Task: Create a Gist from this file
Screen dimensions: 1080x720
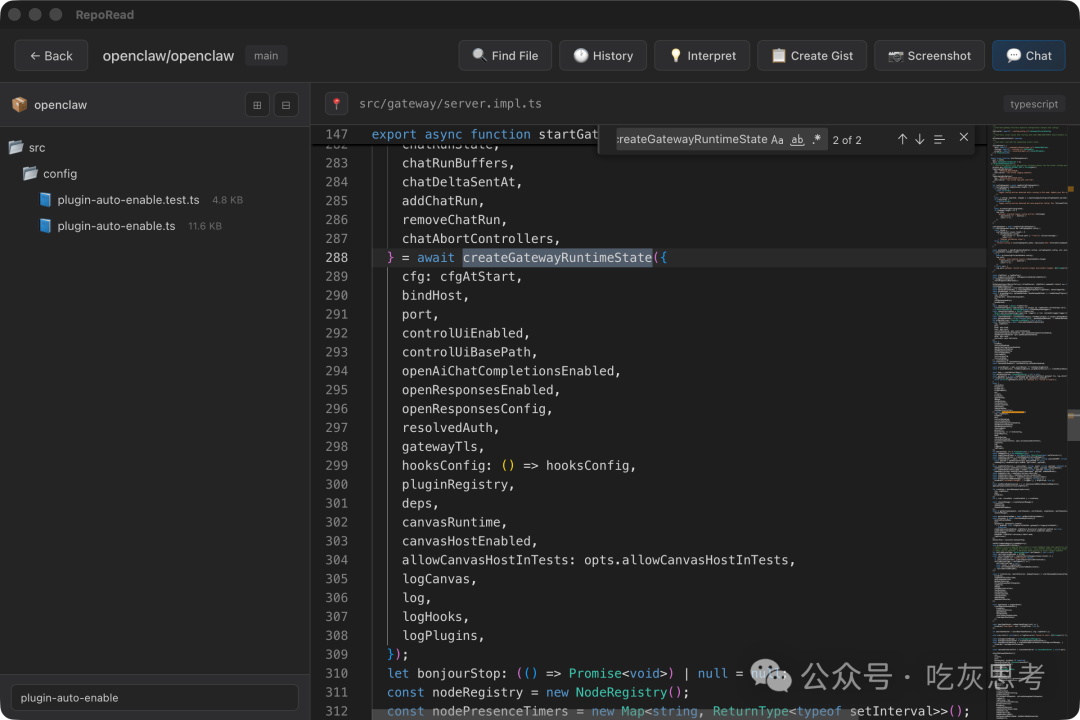Action: (x=812, y=56)
